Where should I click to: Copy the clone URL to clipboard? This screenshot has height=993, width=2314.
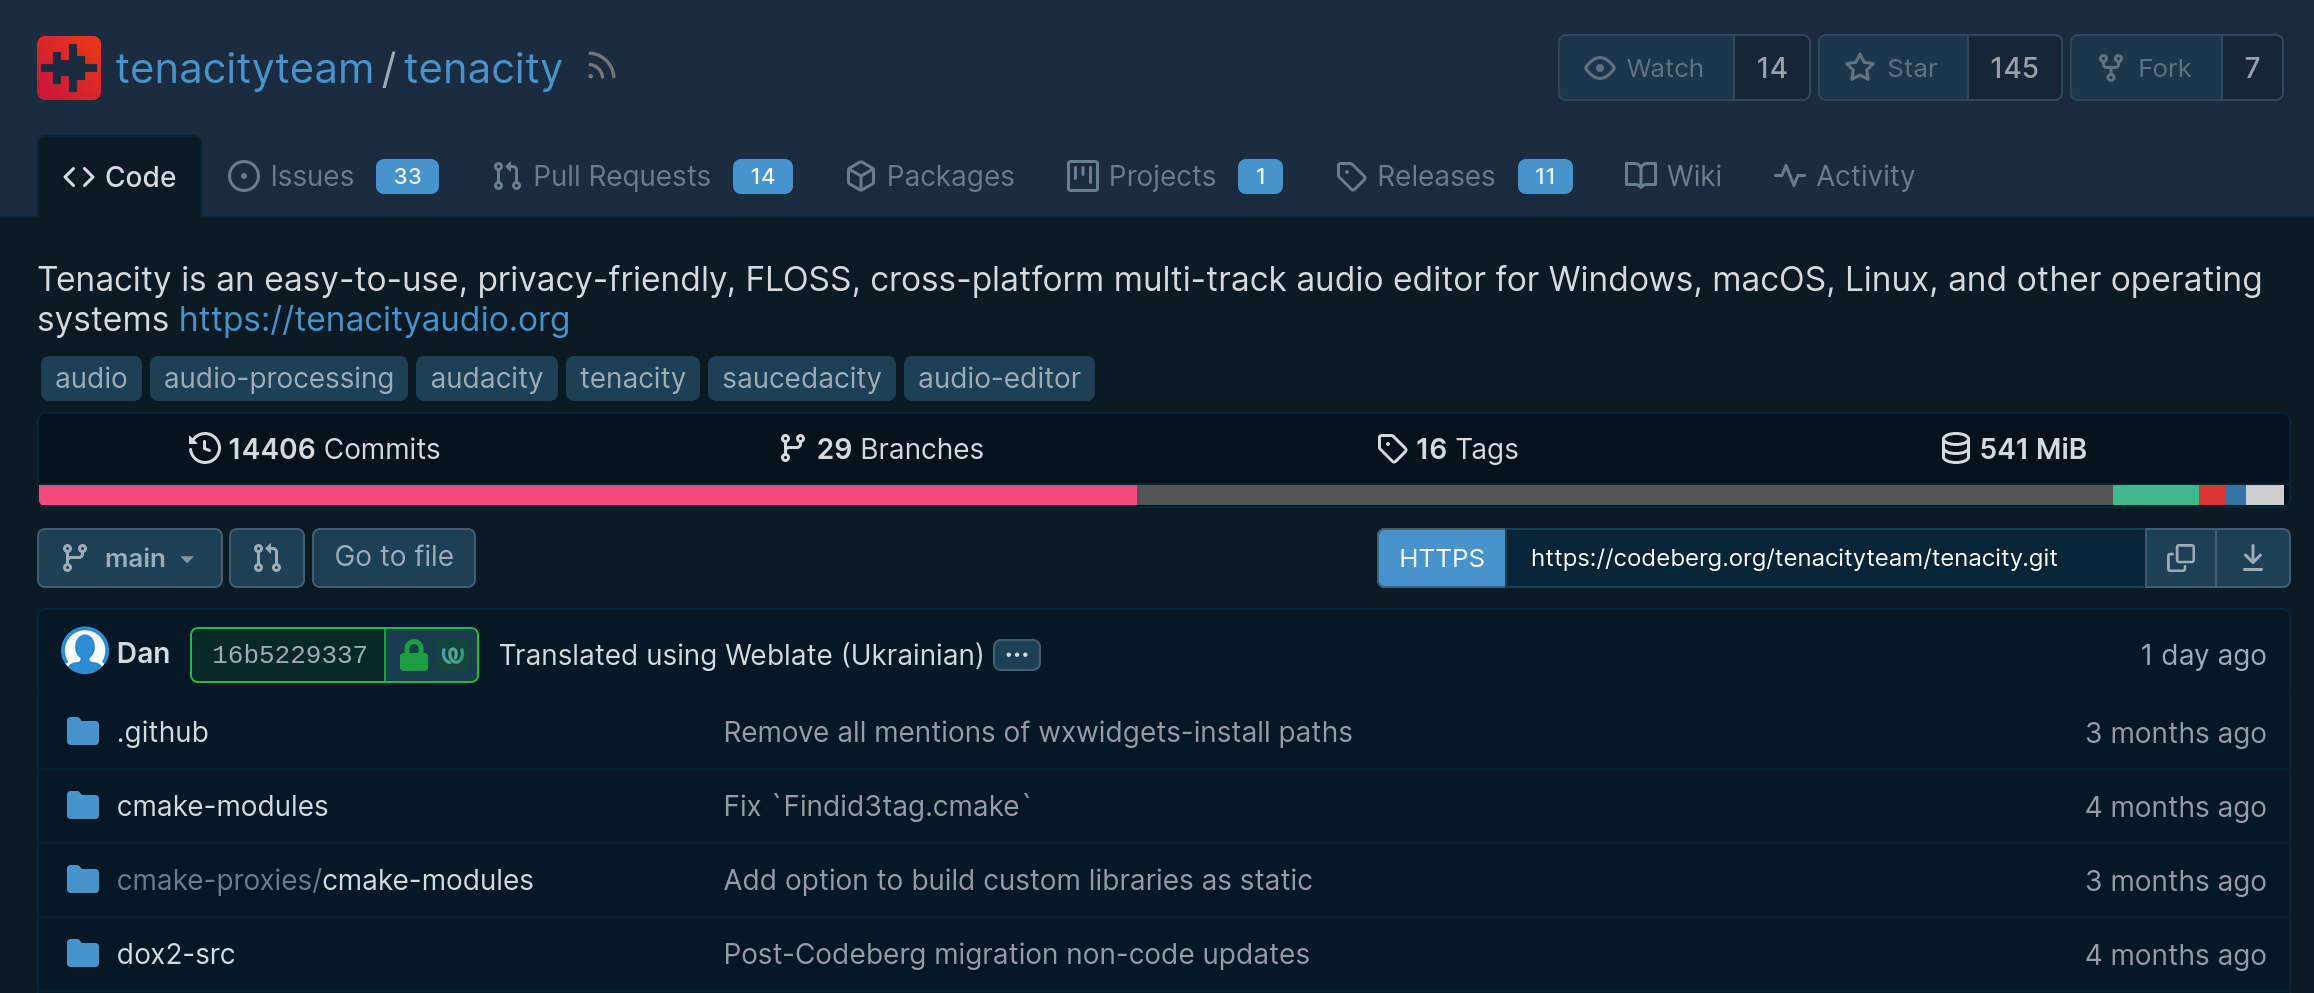click(x=2180, y=558)
